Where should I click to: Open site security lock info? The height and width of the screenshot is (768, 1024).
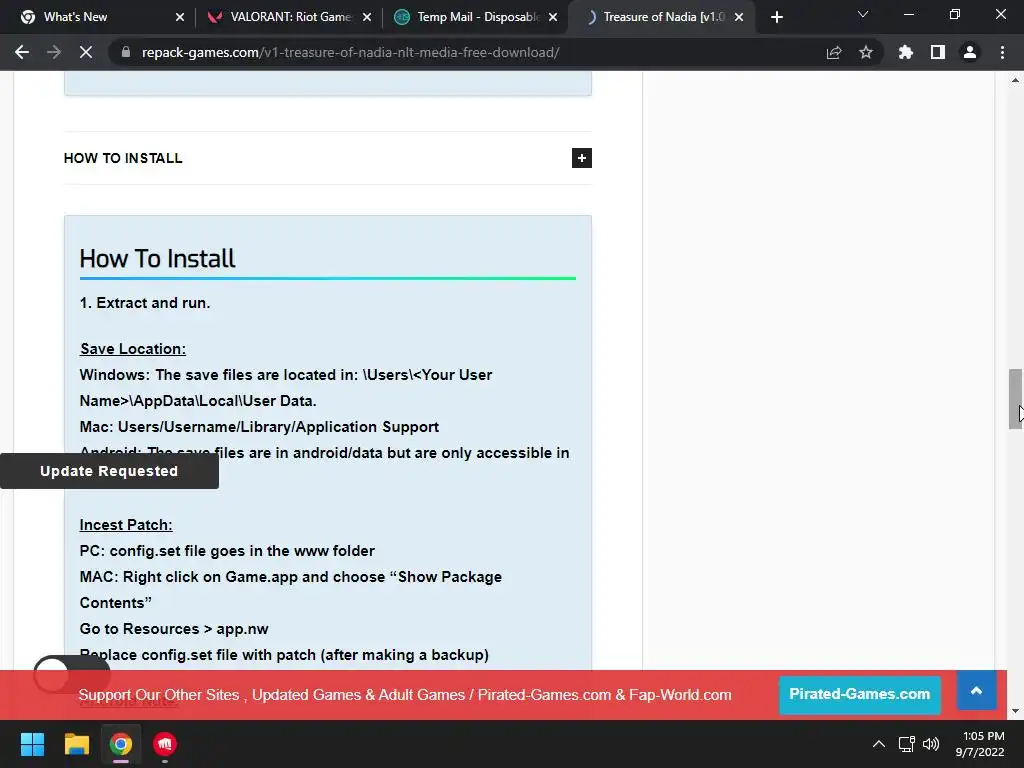click(x=126, y=52)
